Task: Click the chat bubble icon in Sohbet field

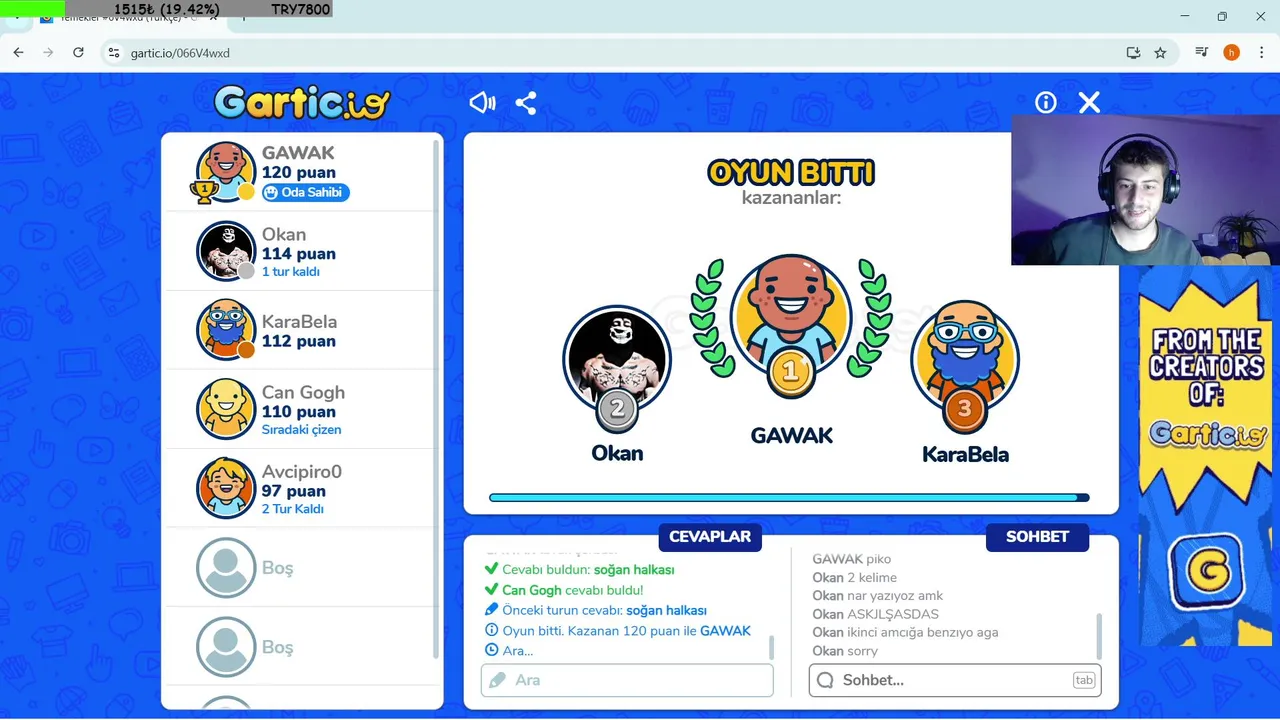Action: pyautogui.click(x=825, y=680)
